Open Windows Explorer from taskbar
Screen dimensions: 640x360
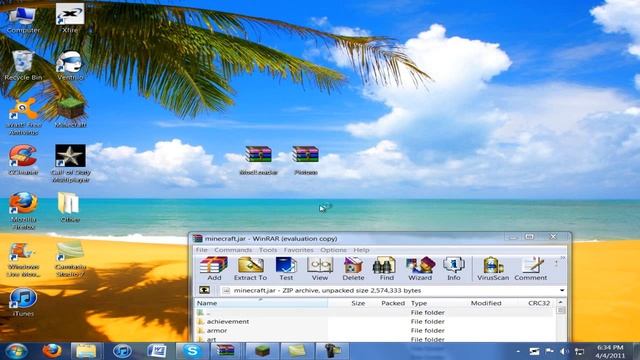tap(86, 351)
